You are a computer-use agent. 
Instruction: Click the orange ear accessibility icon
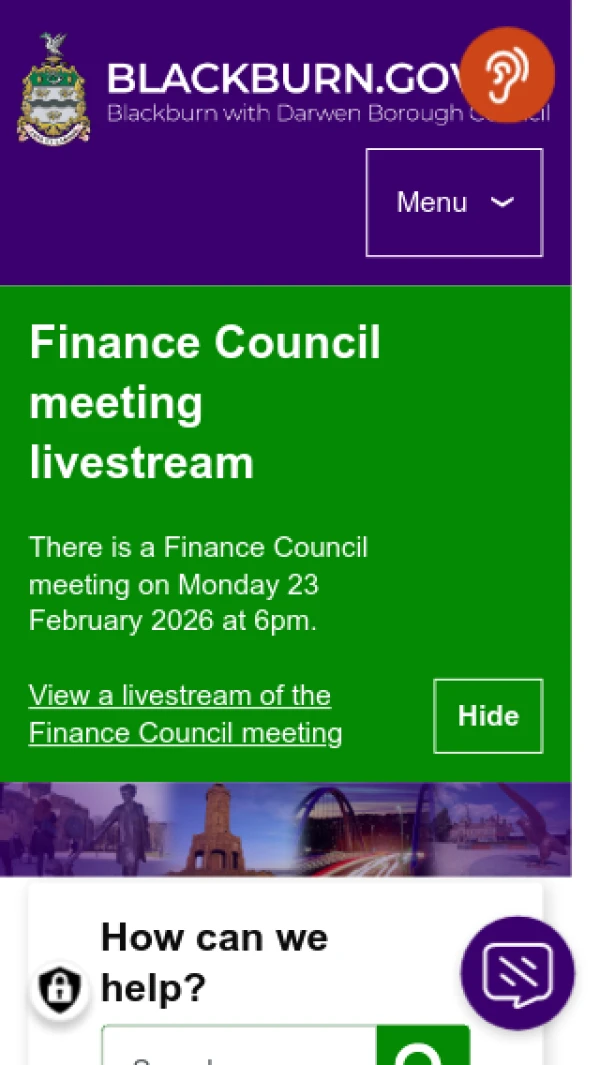(x=507, y=73)
